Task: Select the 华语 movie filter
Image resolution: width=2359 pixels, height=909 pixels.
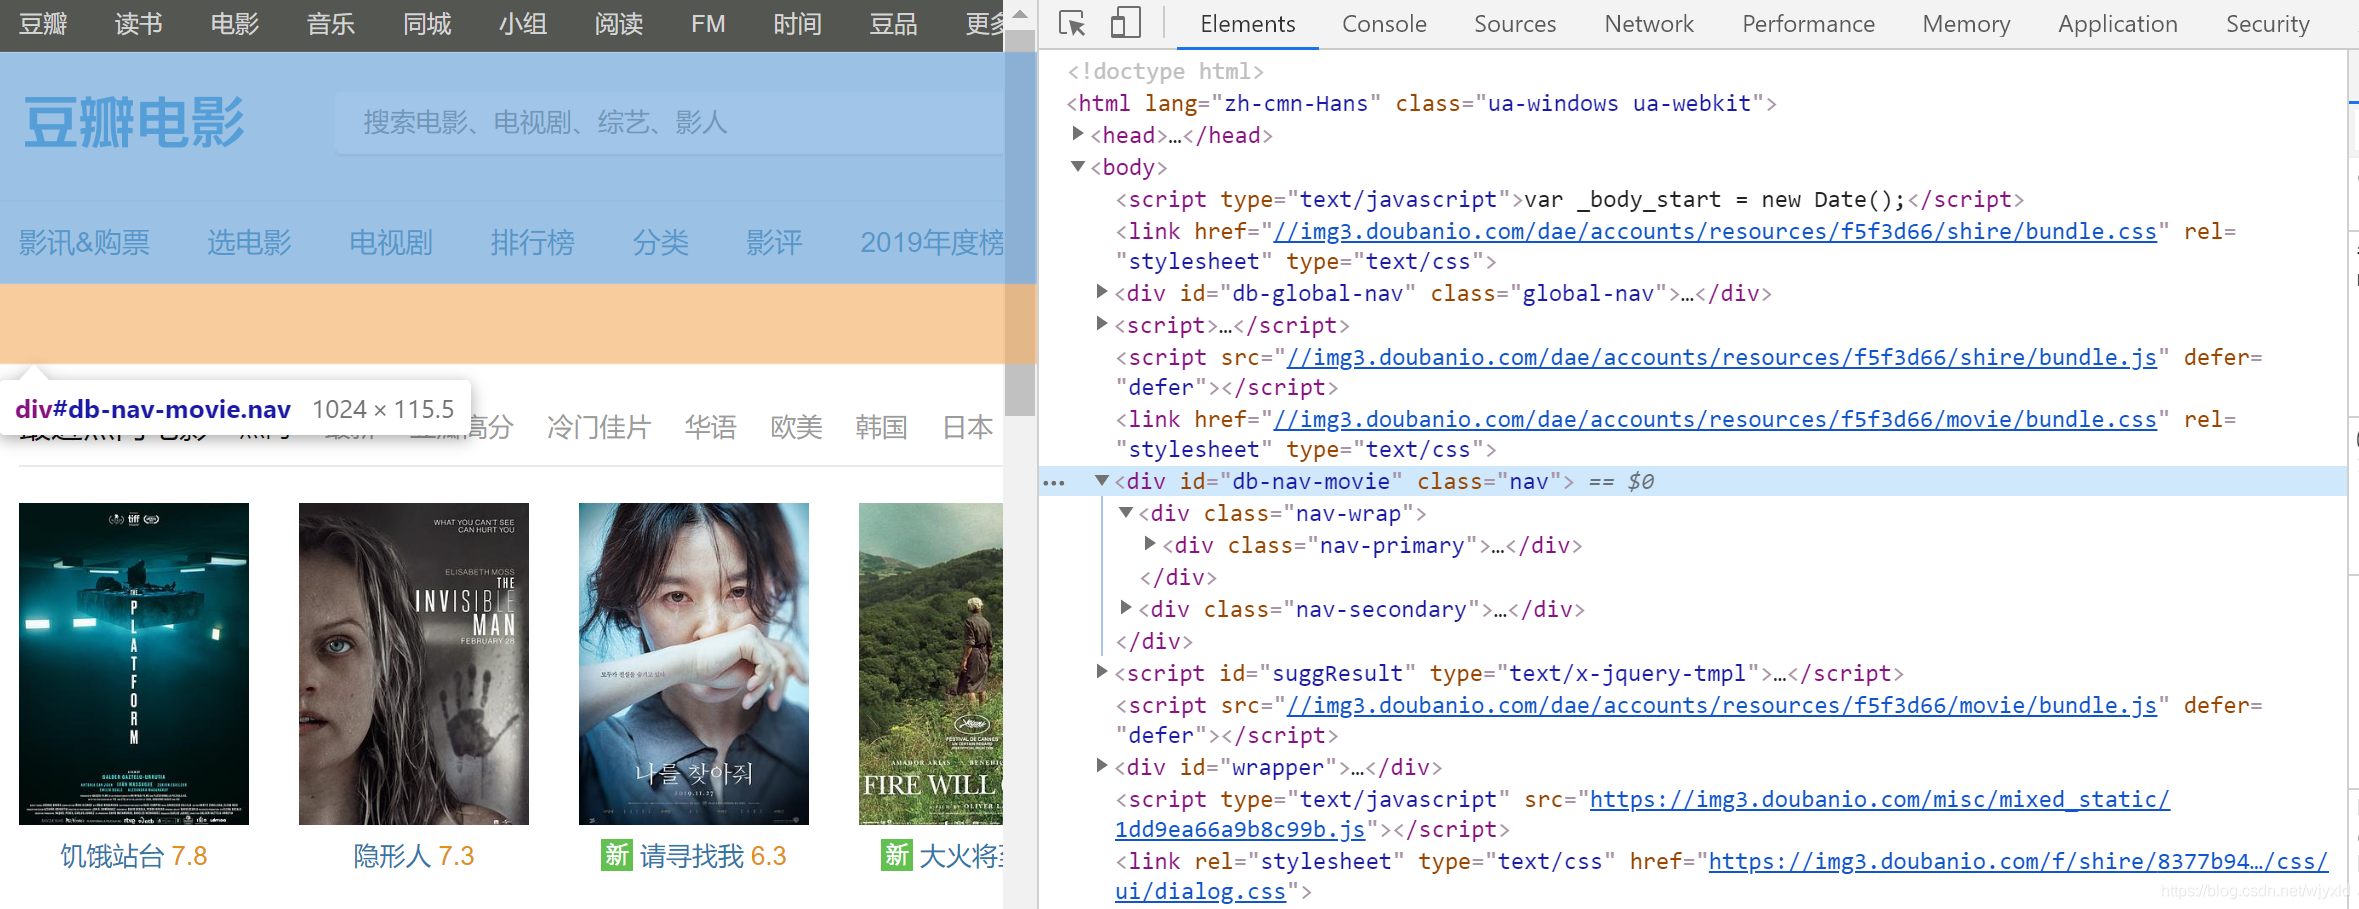Action: [x=710, y=427]
